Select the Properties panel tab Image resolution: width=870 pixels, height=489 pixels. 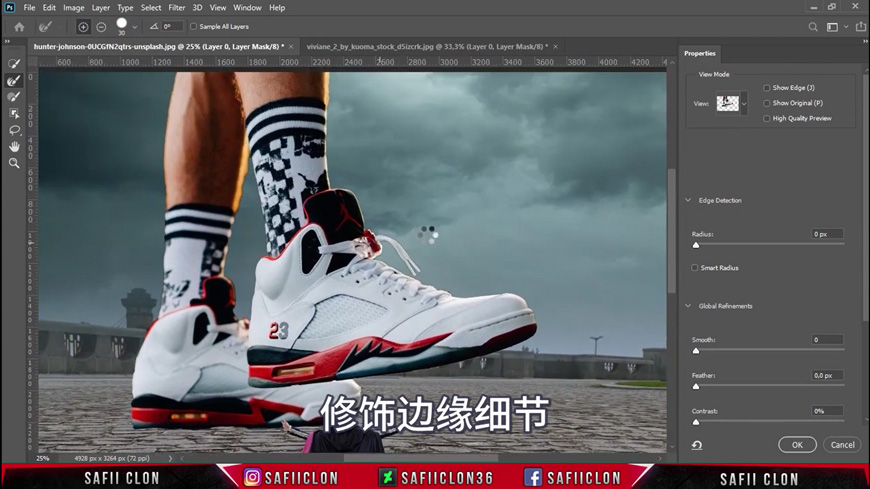[x=700, y=53]
